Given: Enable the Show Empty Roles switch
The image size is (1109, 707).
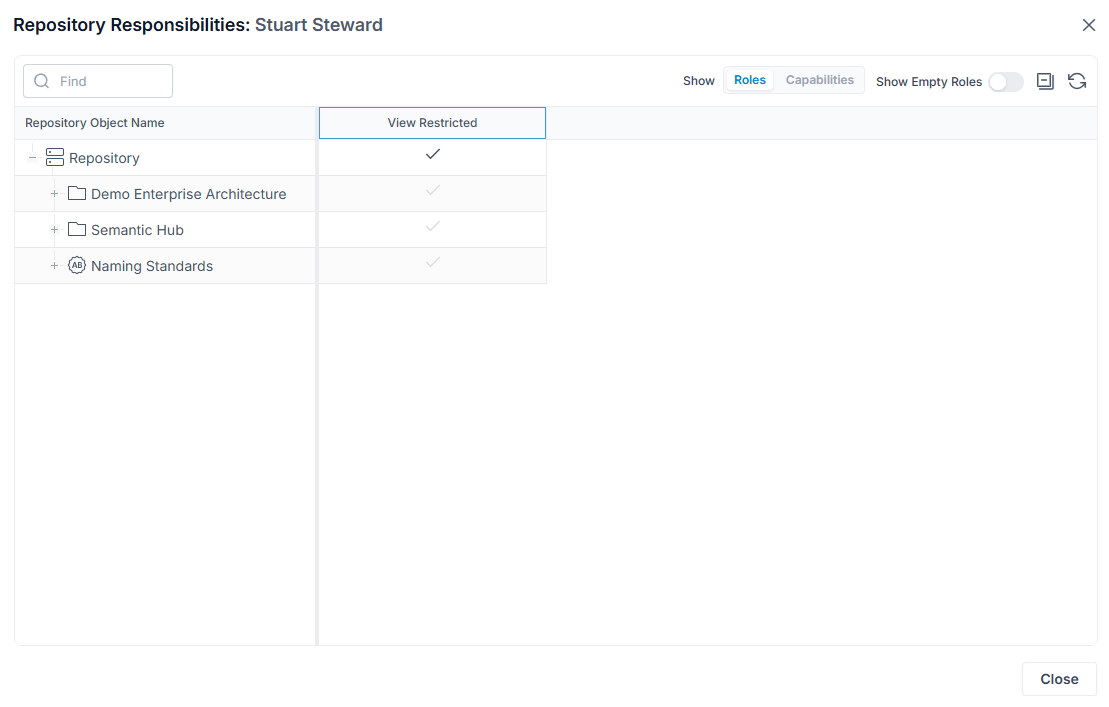Looking at the screenshot, I should [1006, 82].
